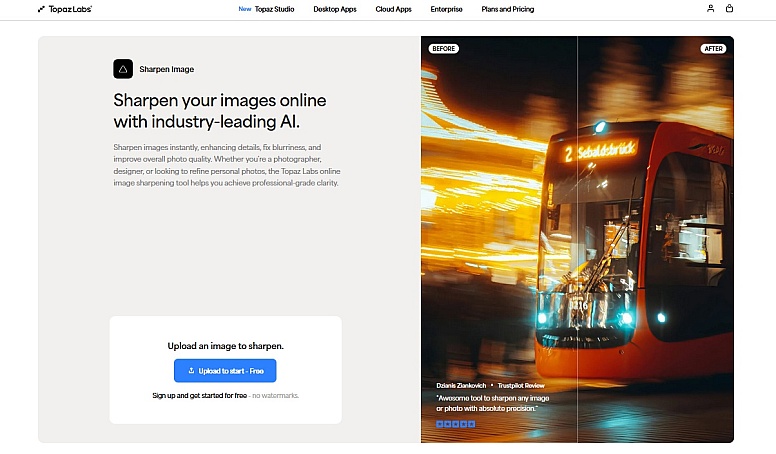Click Upload to start - Free button
Viewport: 776px width, 454px height.
pos(225,371)
